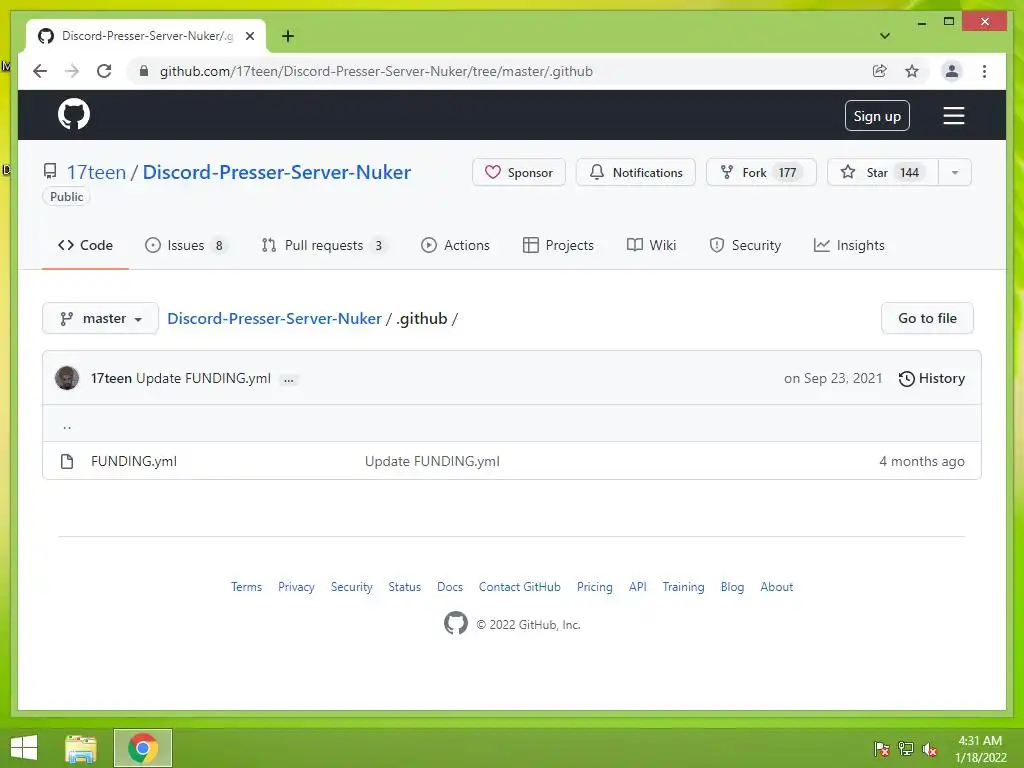
Task: Click the Notifications bell button
Action: pyautogui.click(x=635, y=172)
